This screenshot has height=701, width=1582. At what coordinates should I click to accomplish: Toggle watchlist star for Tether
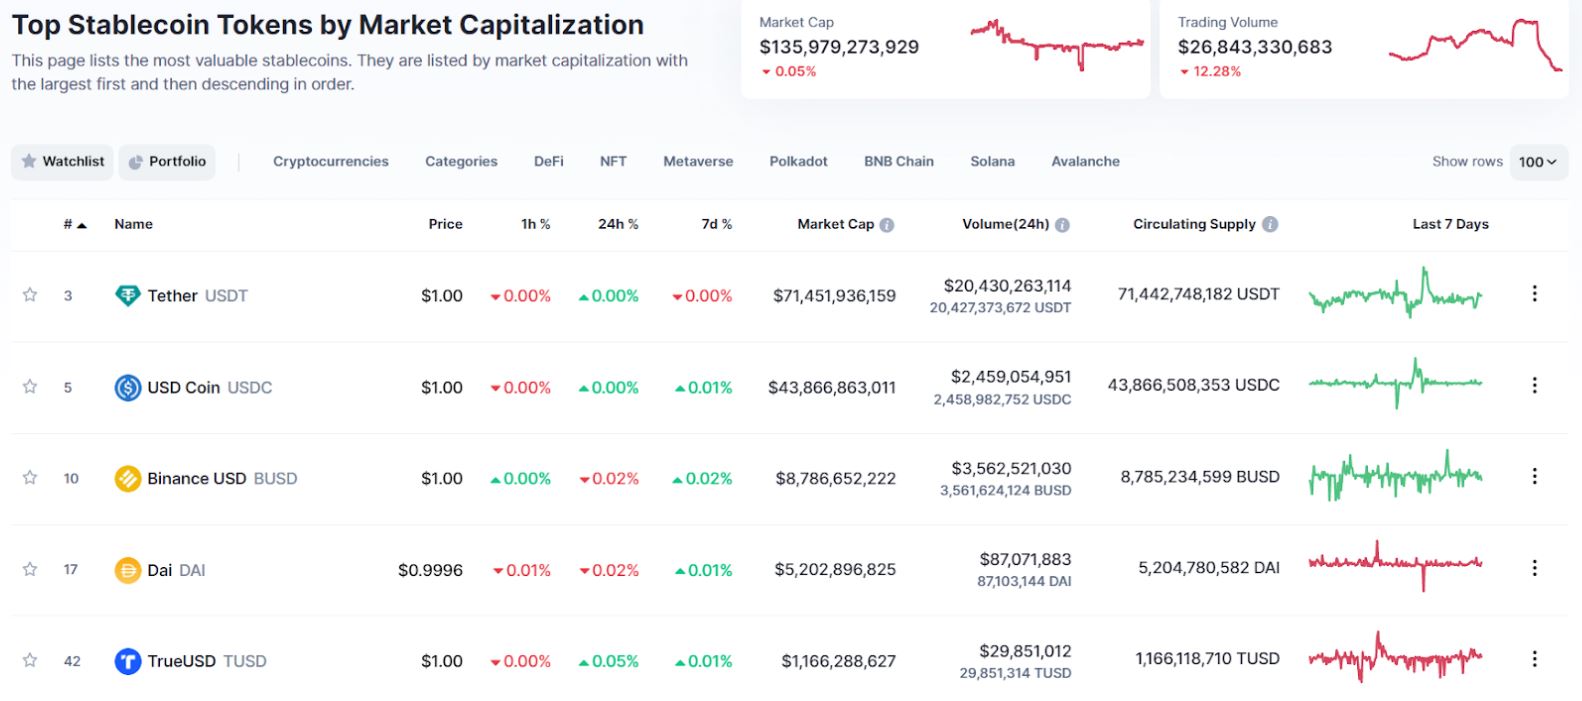pos(30,295)
